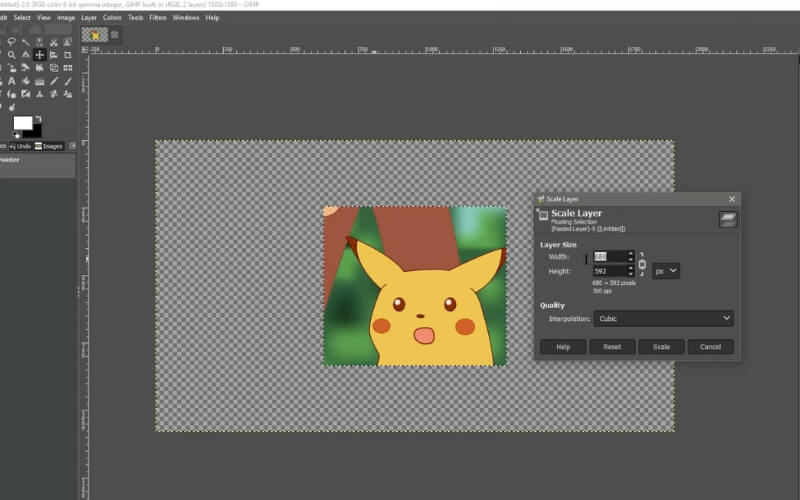The image size is (800, 500).
Task: Open the Layer menu
Action: tap(89, 17)
